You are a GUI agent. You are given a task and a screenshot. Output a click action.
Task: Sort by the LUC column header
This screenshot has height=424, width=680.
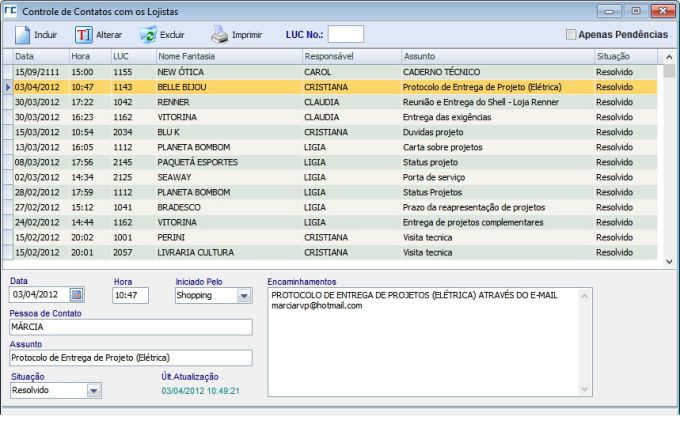(133, 56)
